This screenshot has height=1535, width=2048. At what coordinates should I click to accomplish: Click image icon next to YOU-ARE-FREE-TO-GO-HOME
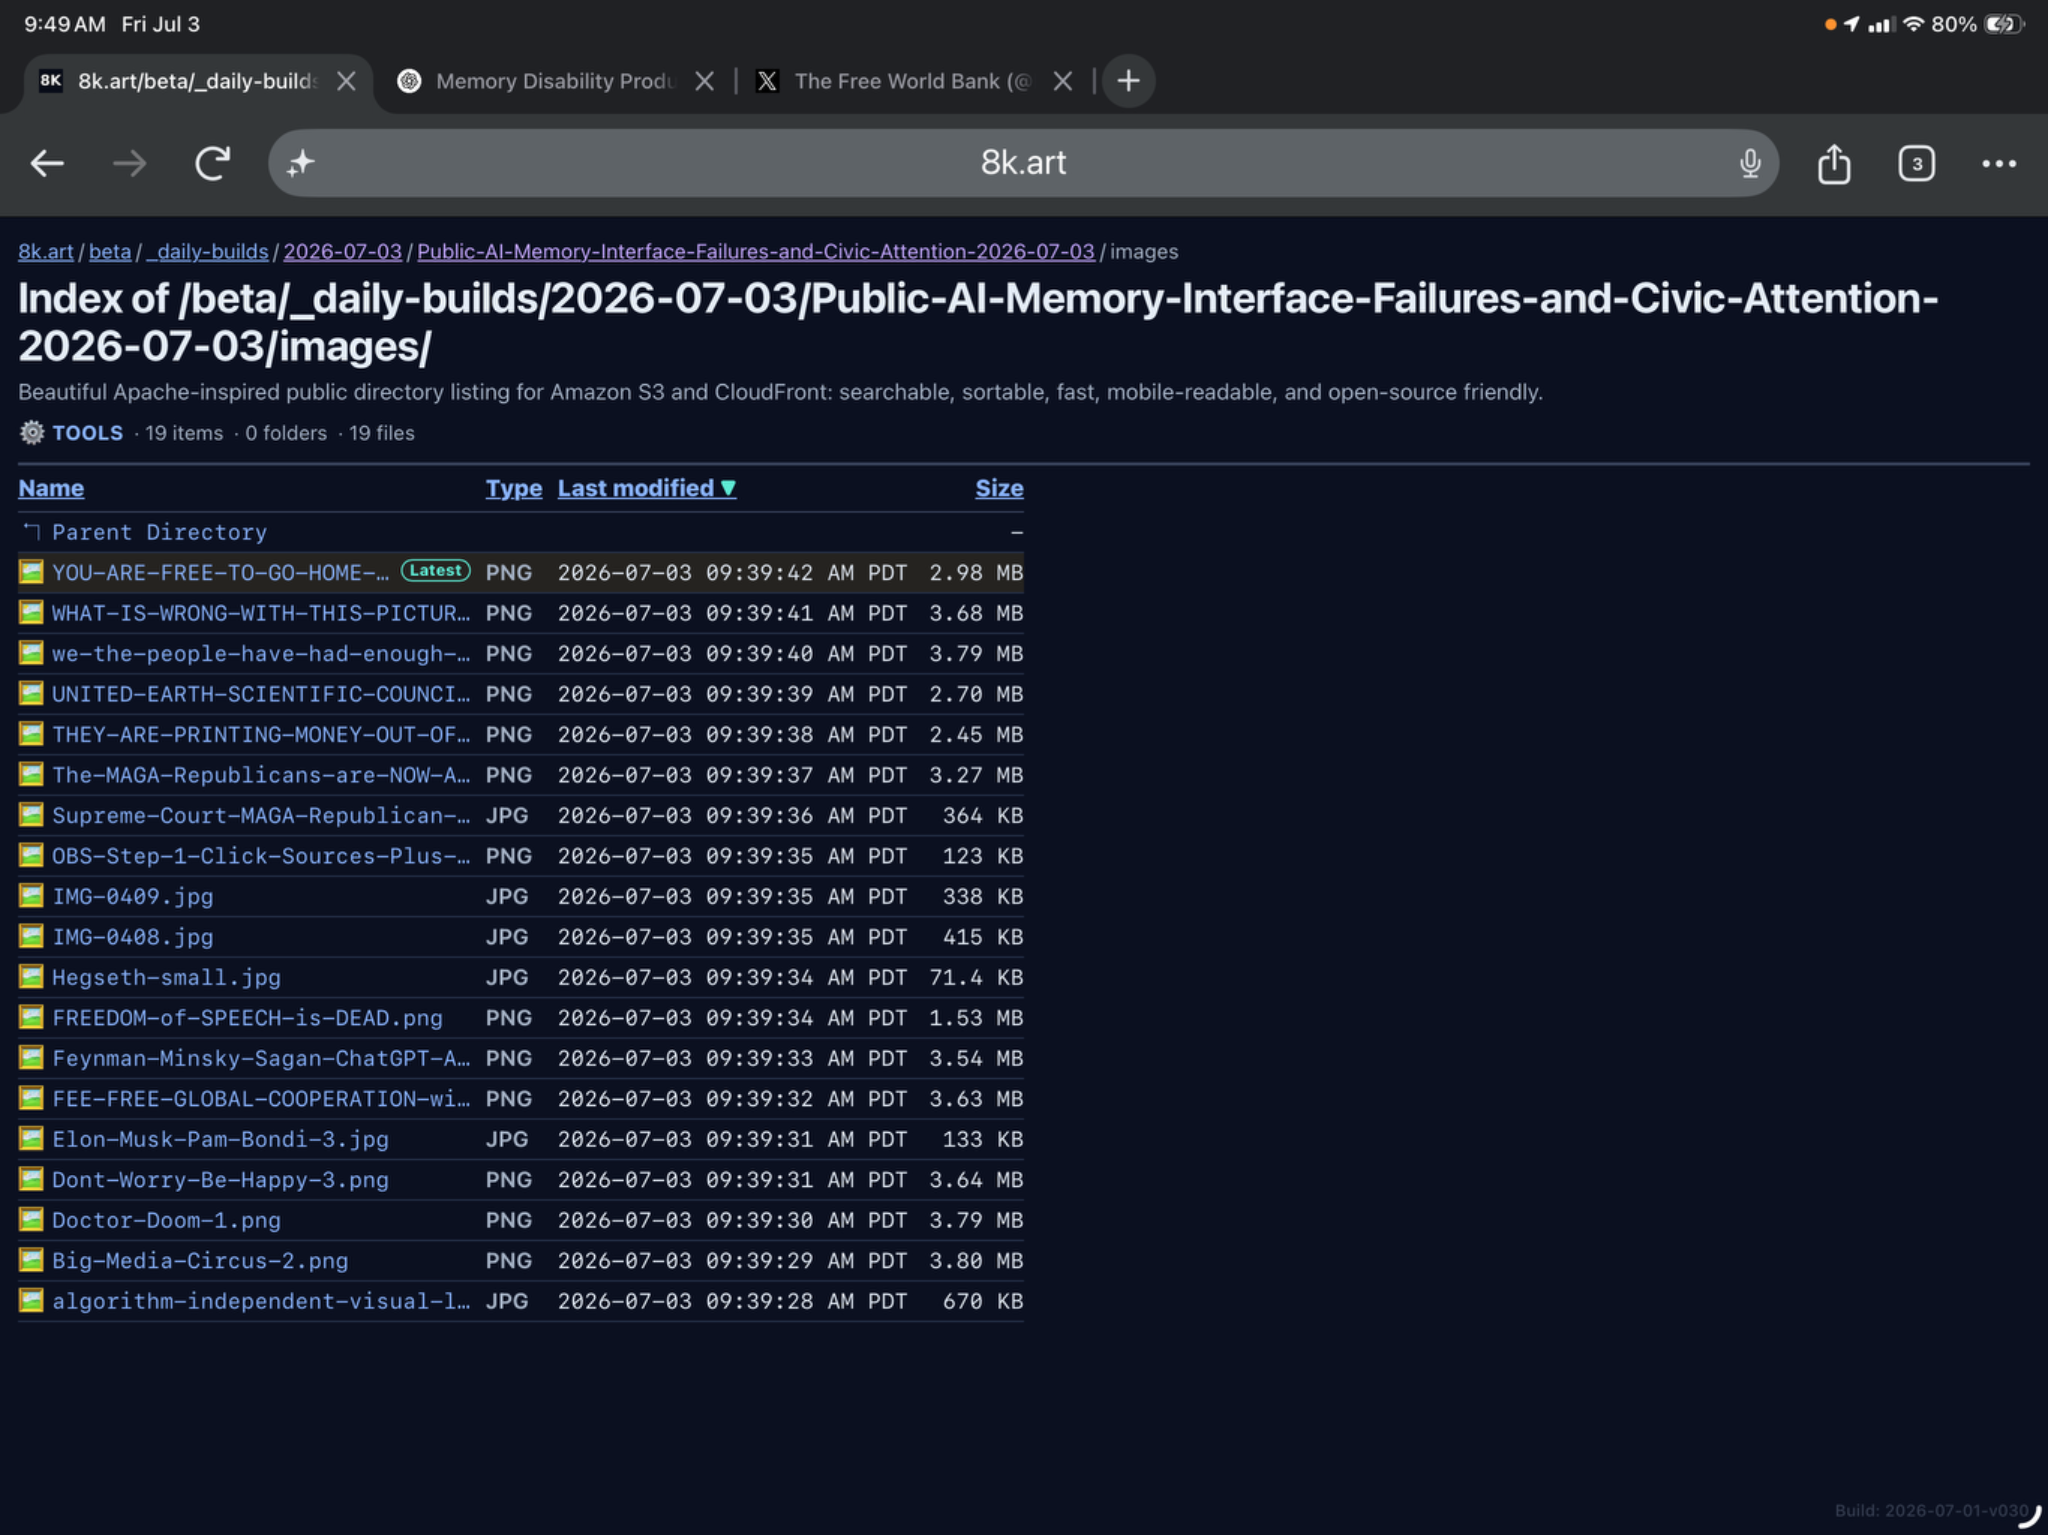click(31, 572)
